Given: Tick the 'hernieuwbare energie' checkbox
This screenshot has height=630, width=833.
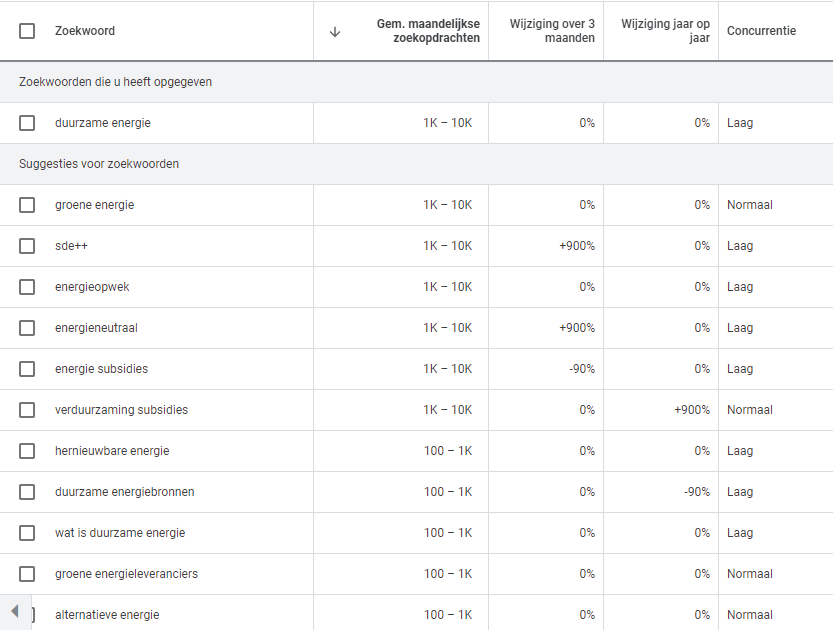Looking at the screenshot, I should 27,451.
